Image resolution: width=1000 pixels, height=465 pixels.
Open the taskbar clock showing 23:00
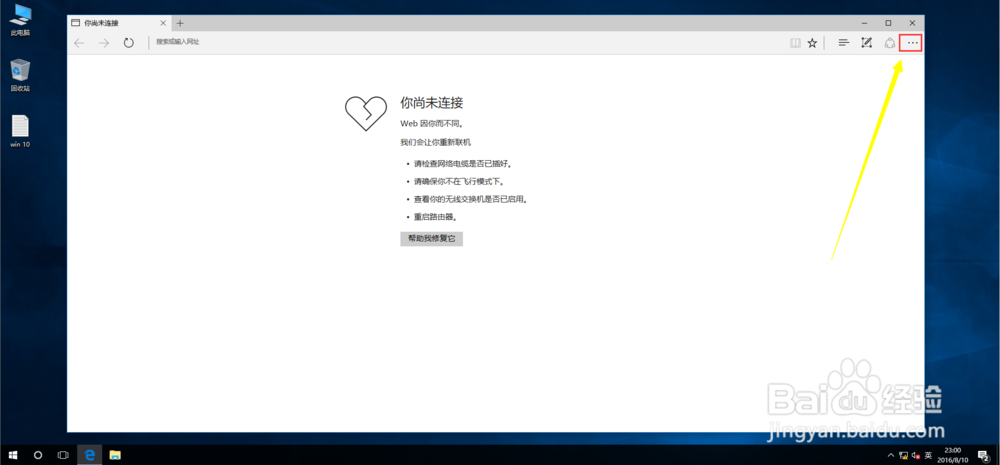[x=955, y=455]
